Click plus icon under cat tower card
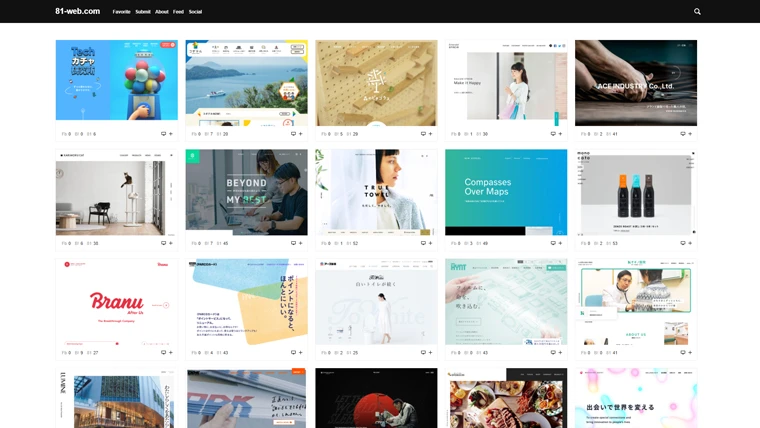 click(x=171, y=243)
